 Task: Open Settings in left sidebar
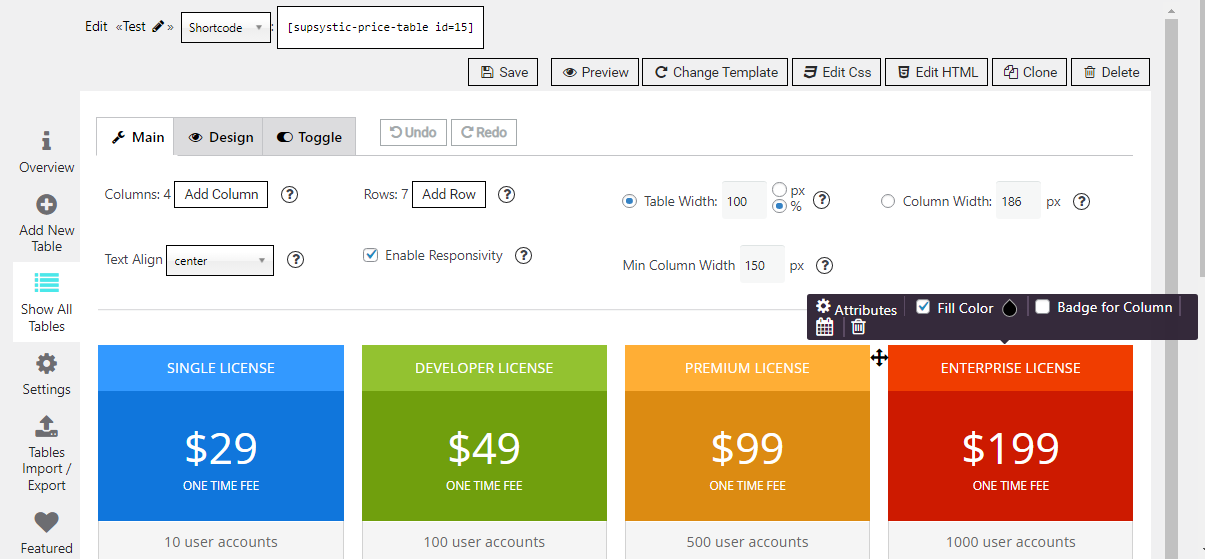tap(46, 374)
